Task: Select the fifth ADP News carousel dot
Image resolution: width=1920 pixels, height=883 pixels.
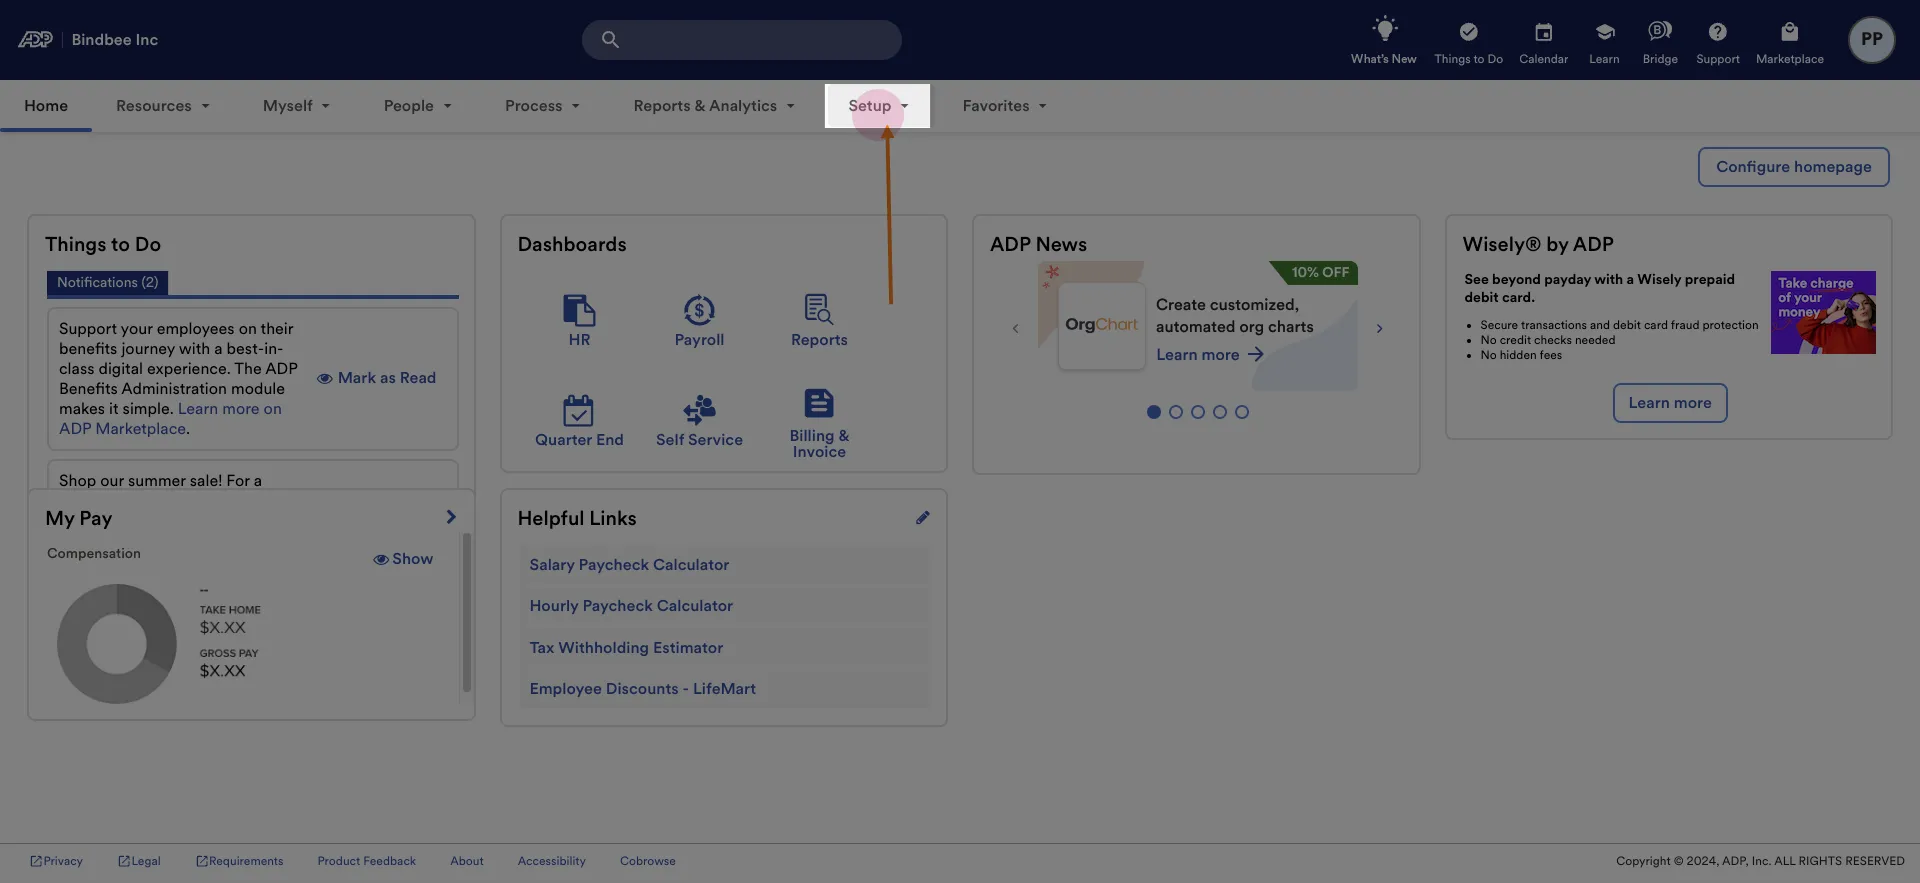Action: (x=1242, y=412)
